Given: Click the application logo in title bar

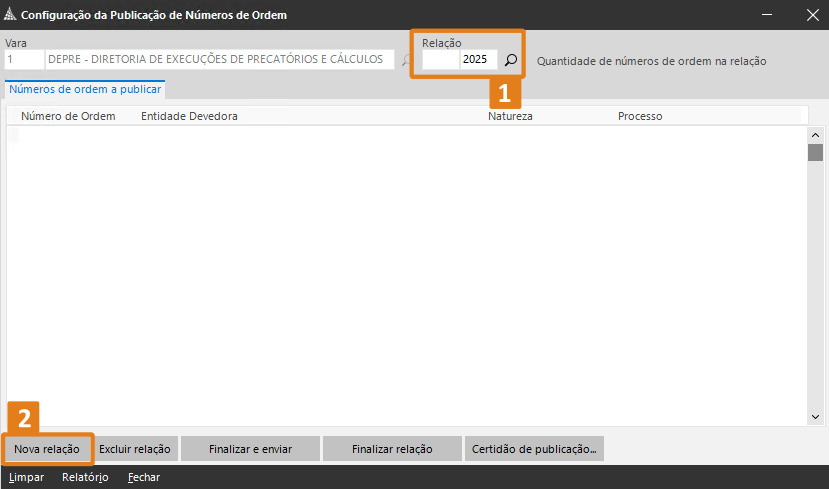Looking at the screenshot, I should pos(10,14).
